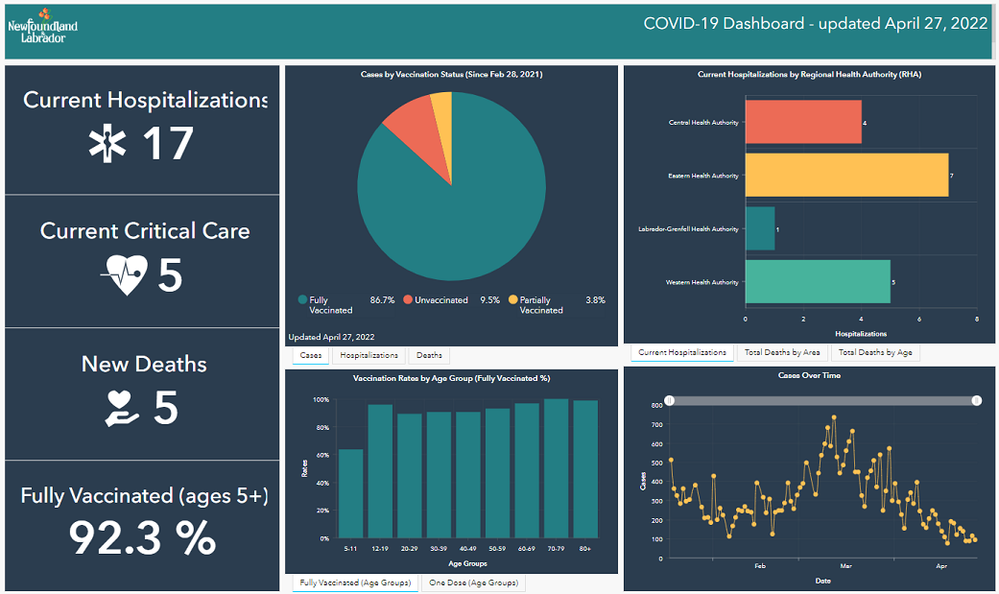
Task: Open the Deaths tab
Action: (428, 354)
